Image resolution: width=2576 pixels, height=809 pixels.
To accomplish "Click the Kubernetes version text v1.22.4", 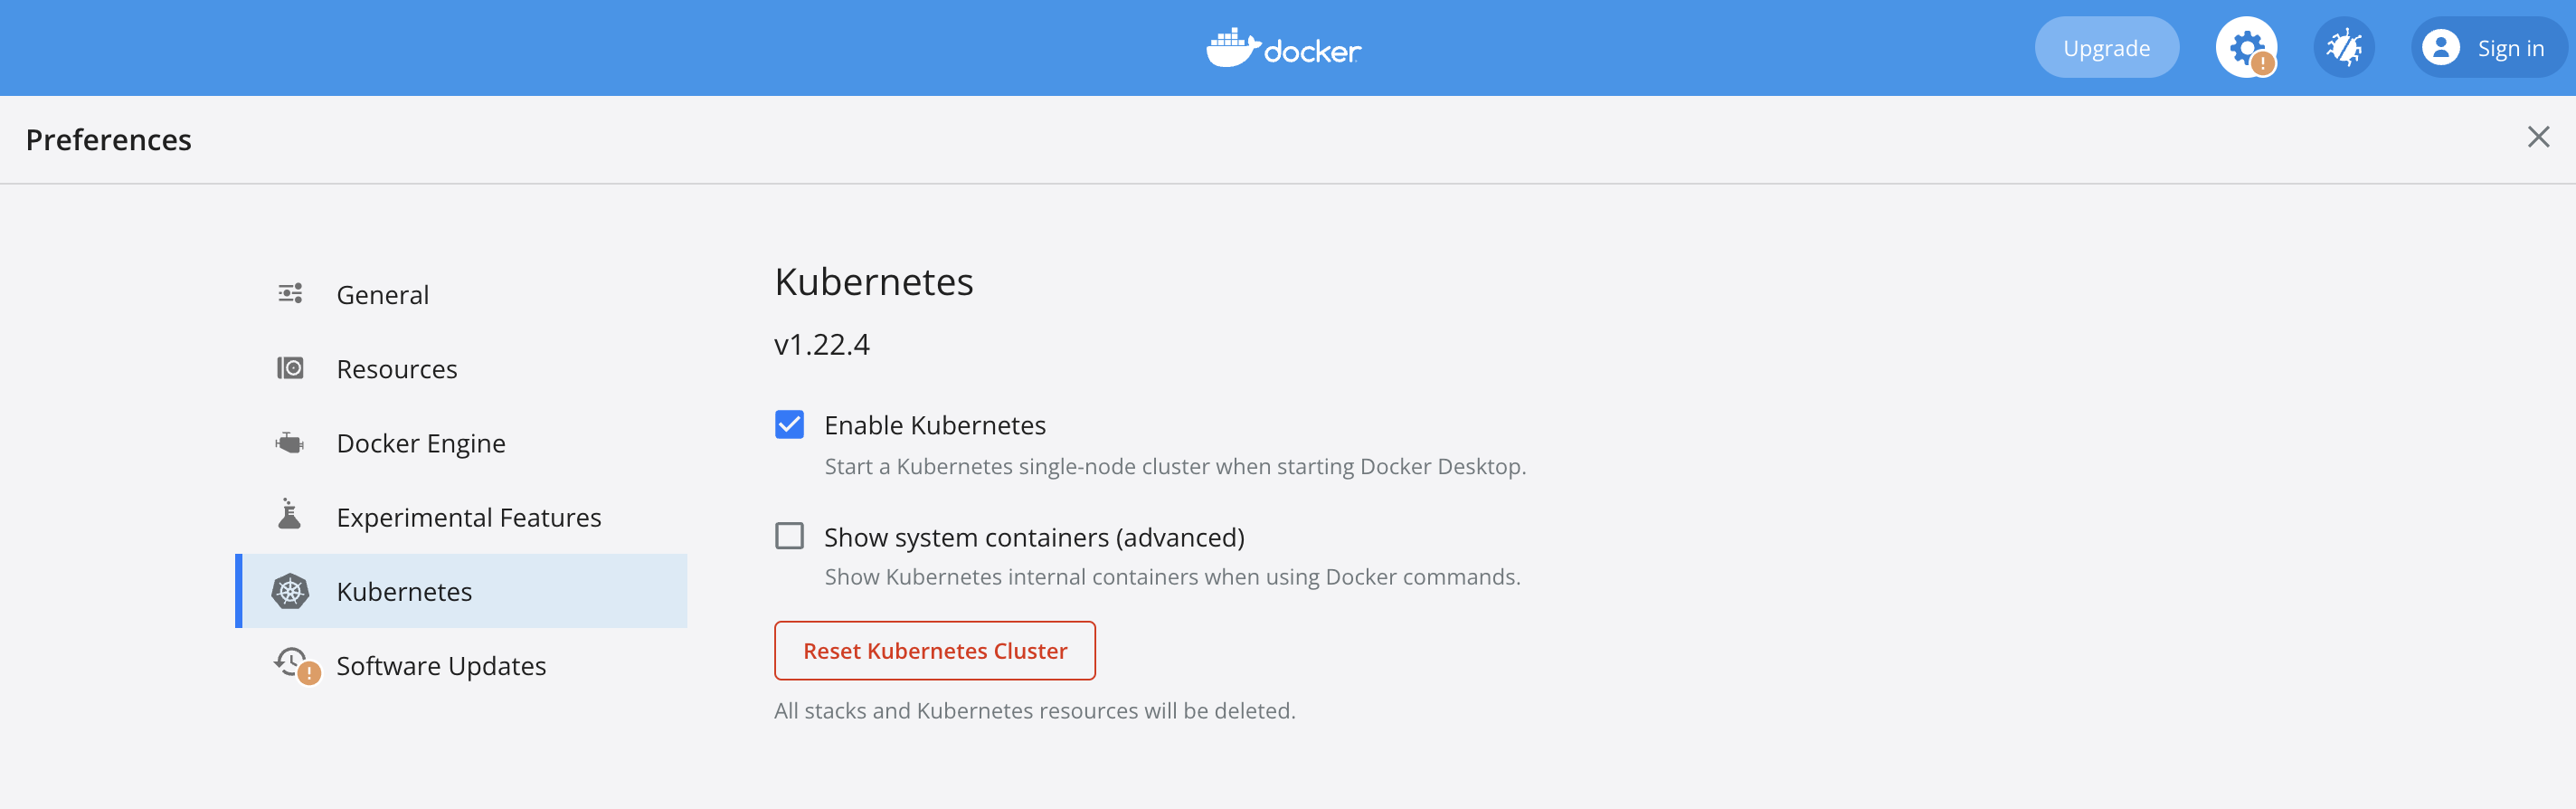I will tap(822, 345).
